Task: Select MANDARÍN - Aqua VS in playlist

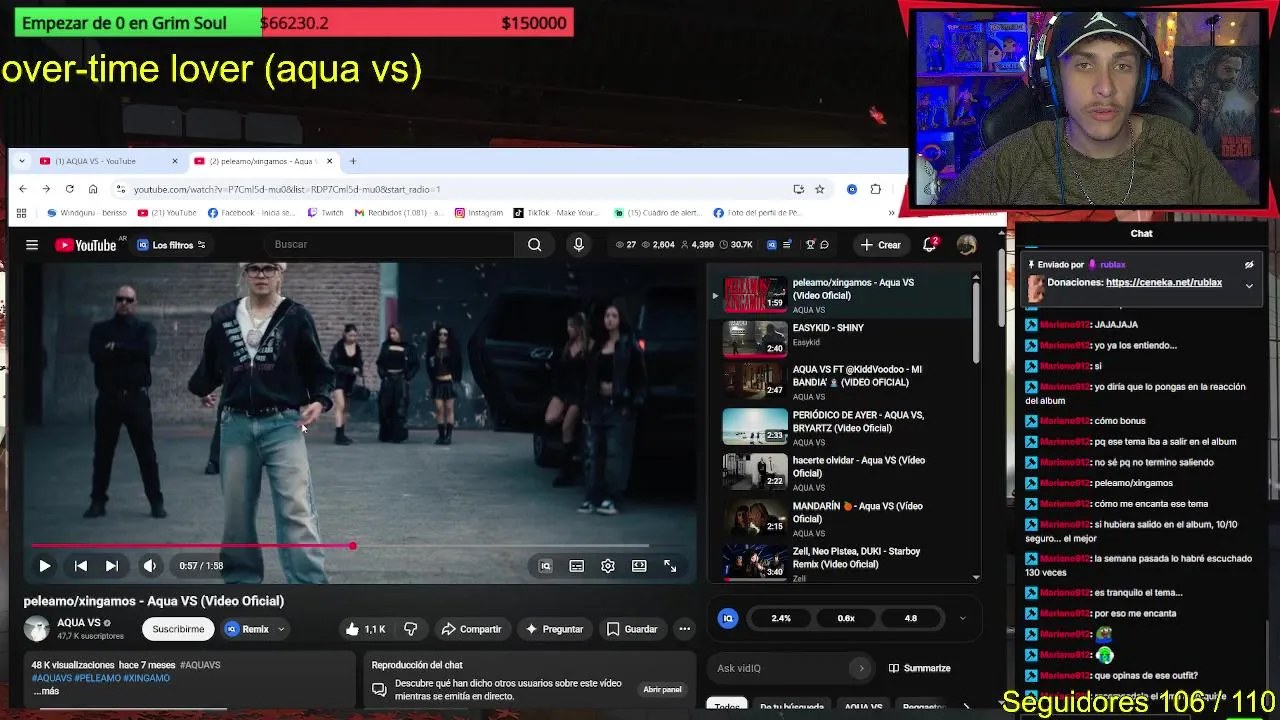Action: coord(840,517)
